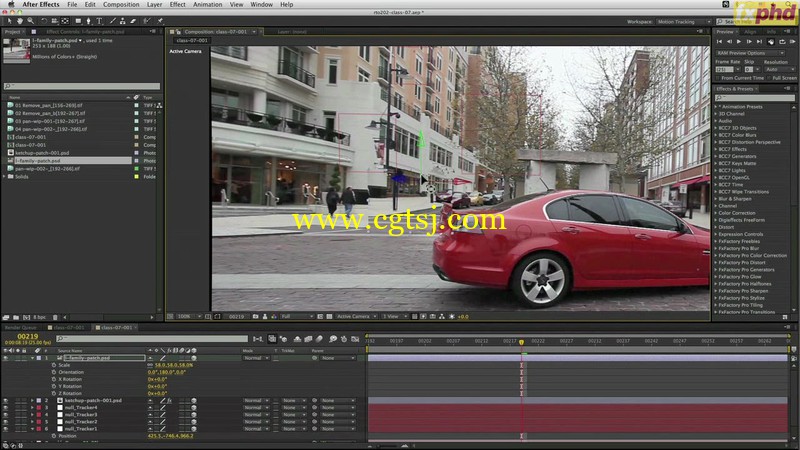Click the Motion Blur enable icon in timeline

319,339
